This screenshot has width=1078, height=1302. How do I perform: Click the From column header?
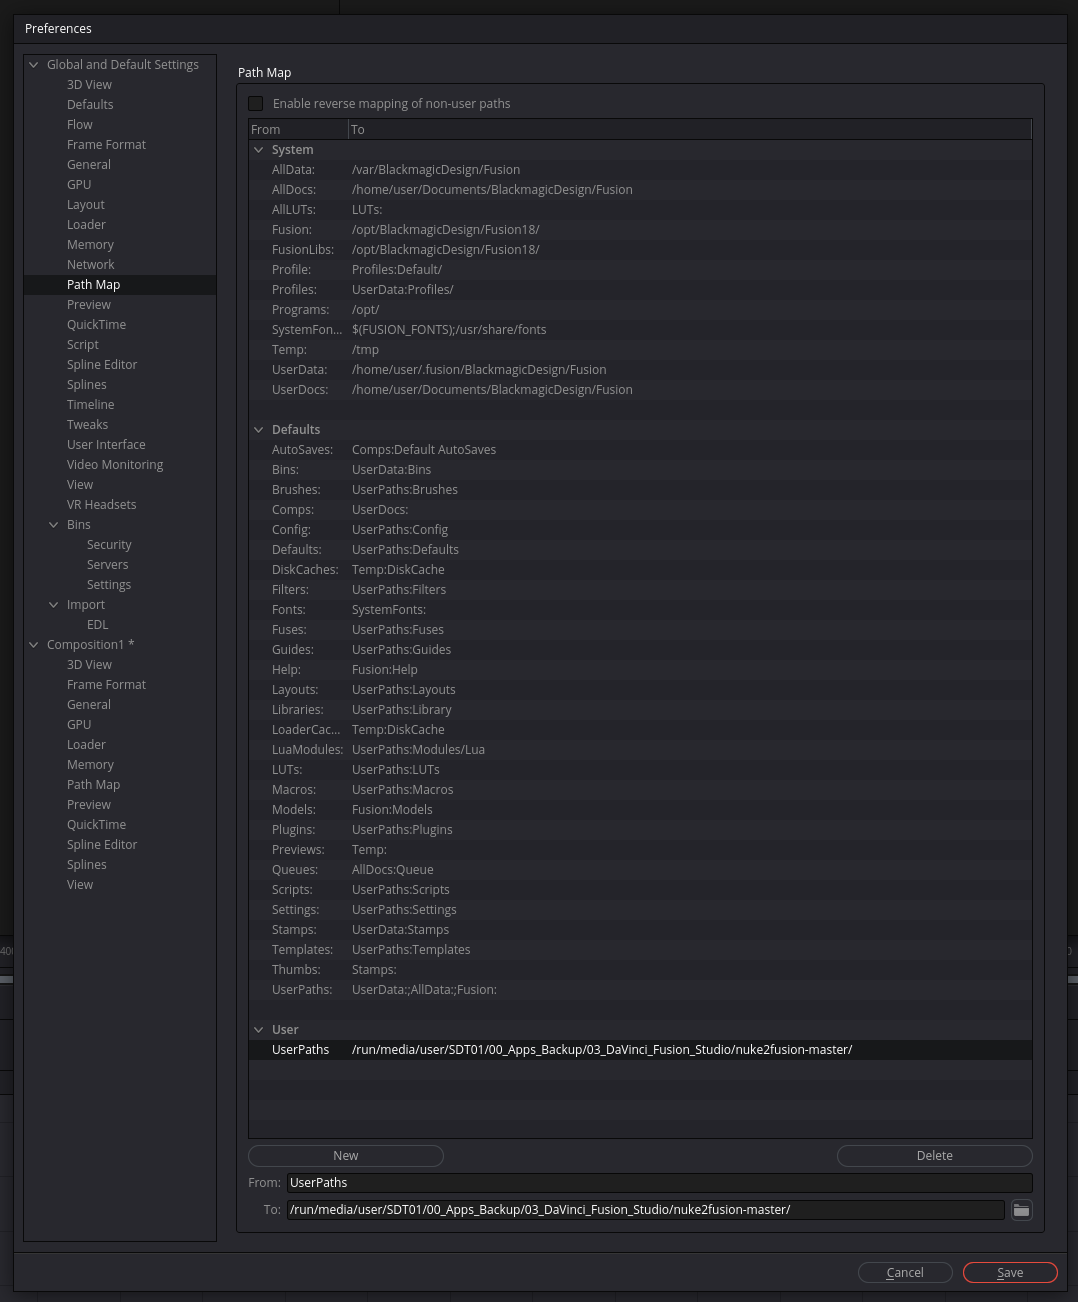coord(297,130)
